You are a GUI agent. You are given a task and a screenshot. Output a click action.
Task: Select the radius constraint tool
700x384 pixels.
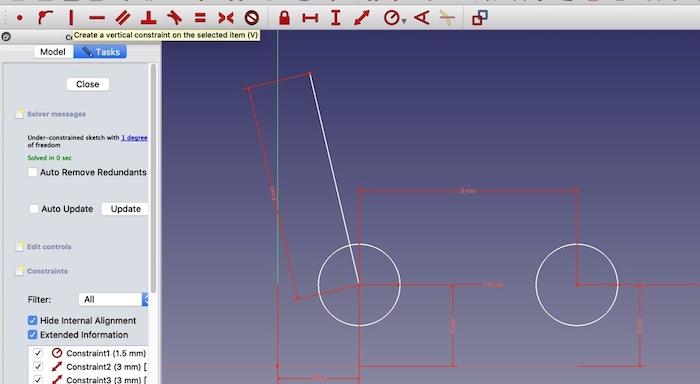[x=392, y=18]
